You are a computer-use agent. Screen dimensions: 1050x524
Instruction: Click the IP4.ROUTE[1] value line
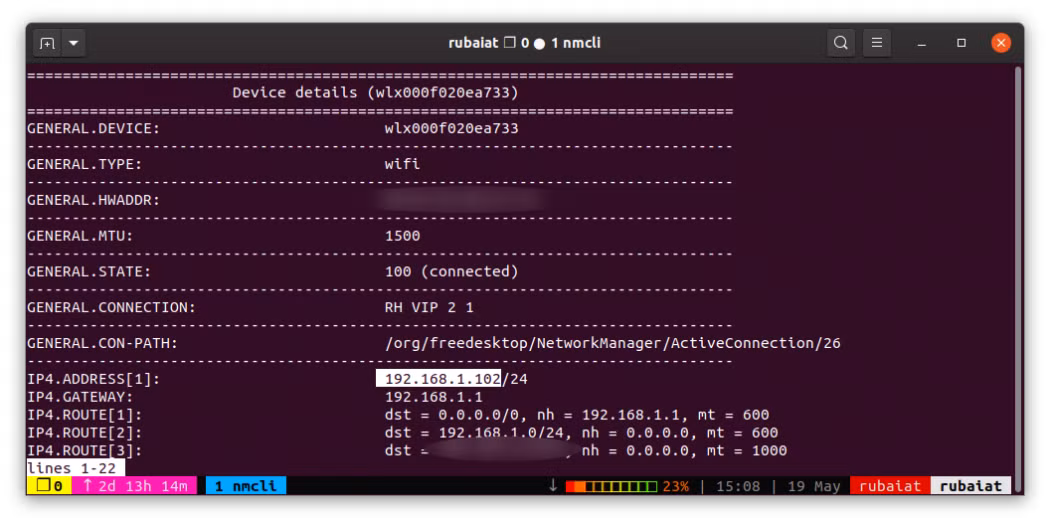pyautogui.click(x=577, y=415)
